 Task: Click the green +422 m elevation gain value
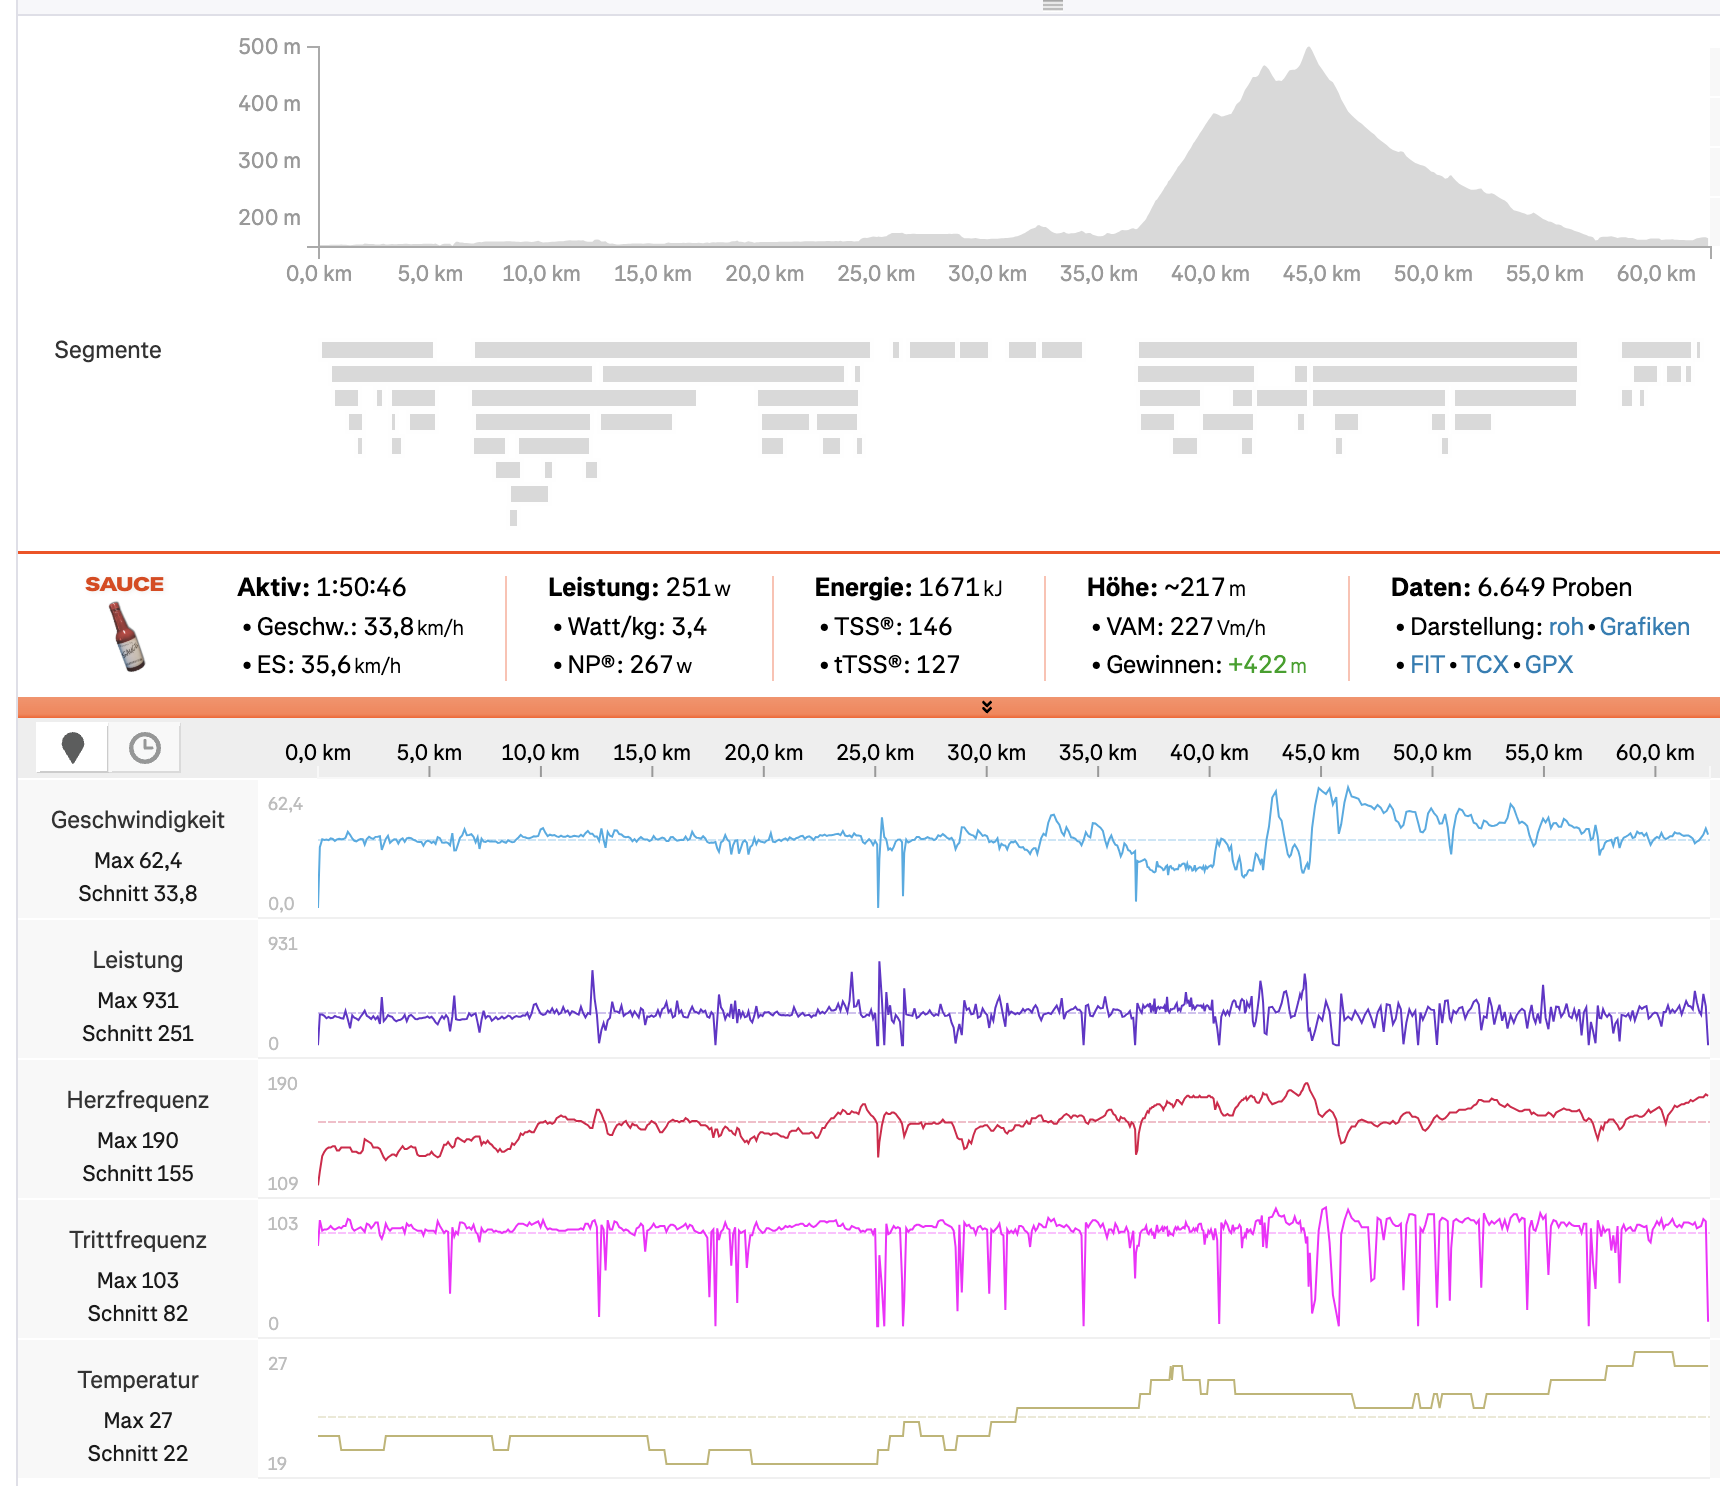(1266, 665)
